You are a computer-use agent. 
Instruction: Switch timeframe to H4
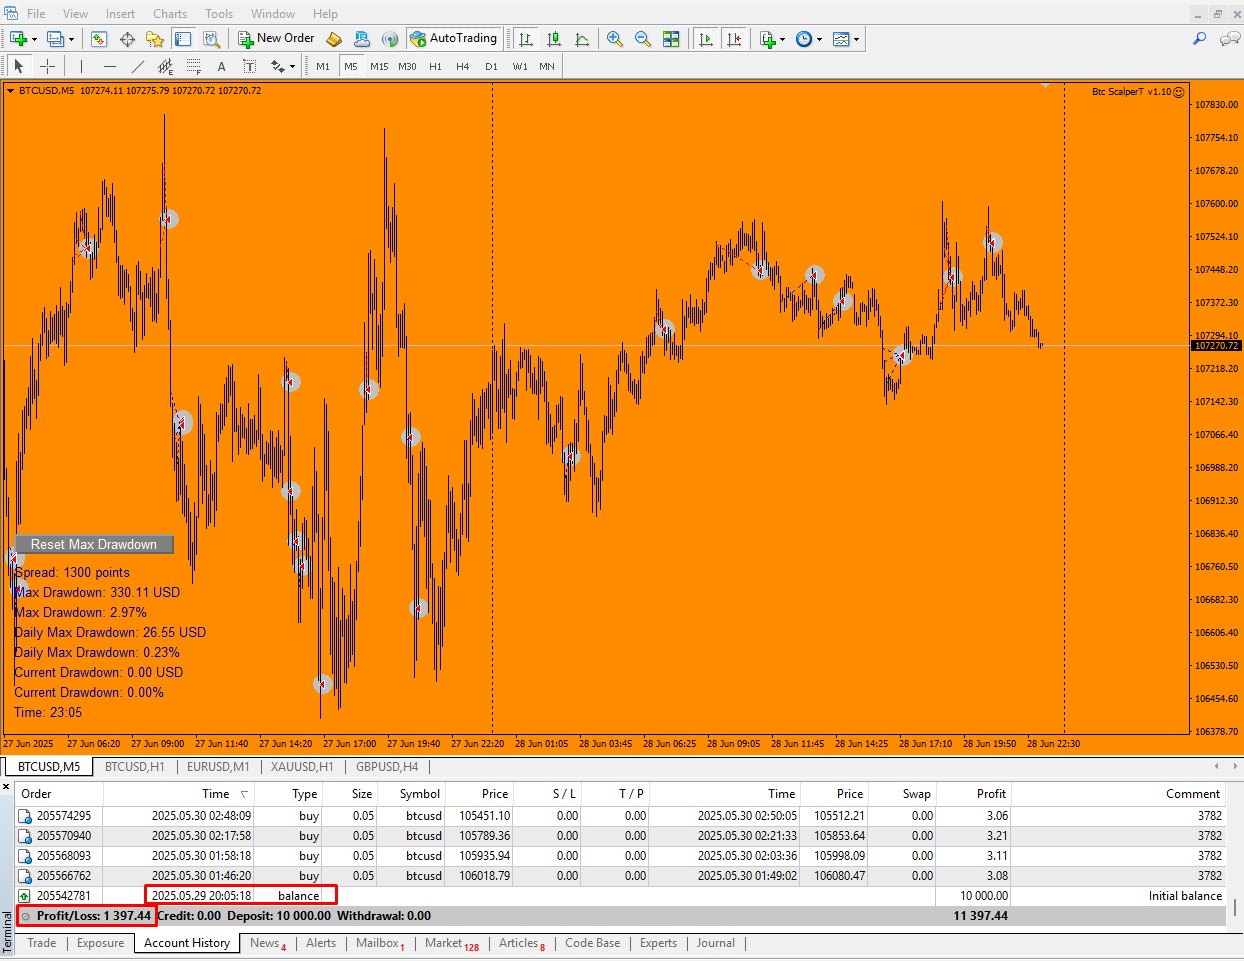[x=463, y=66]
